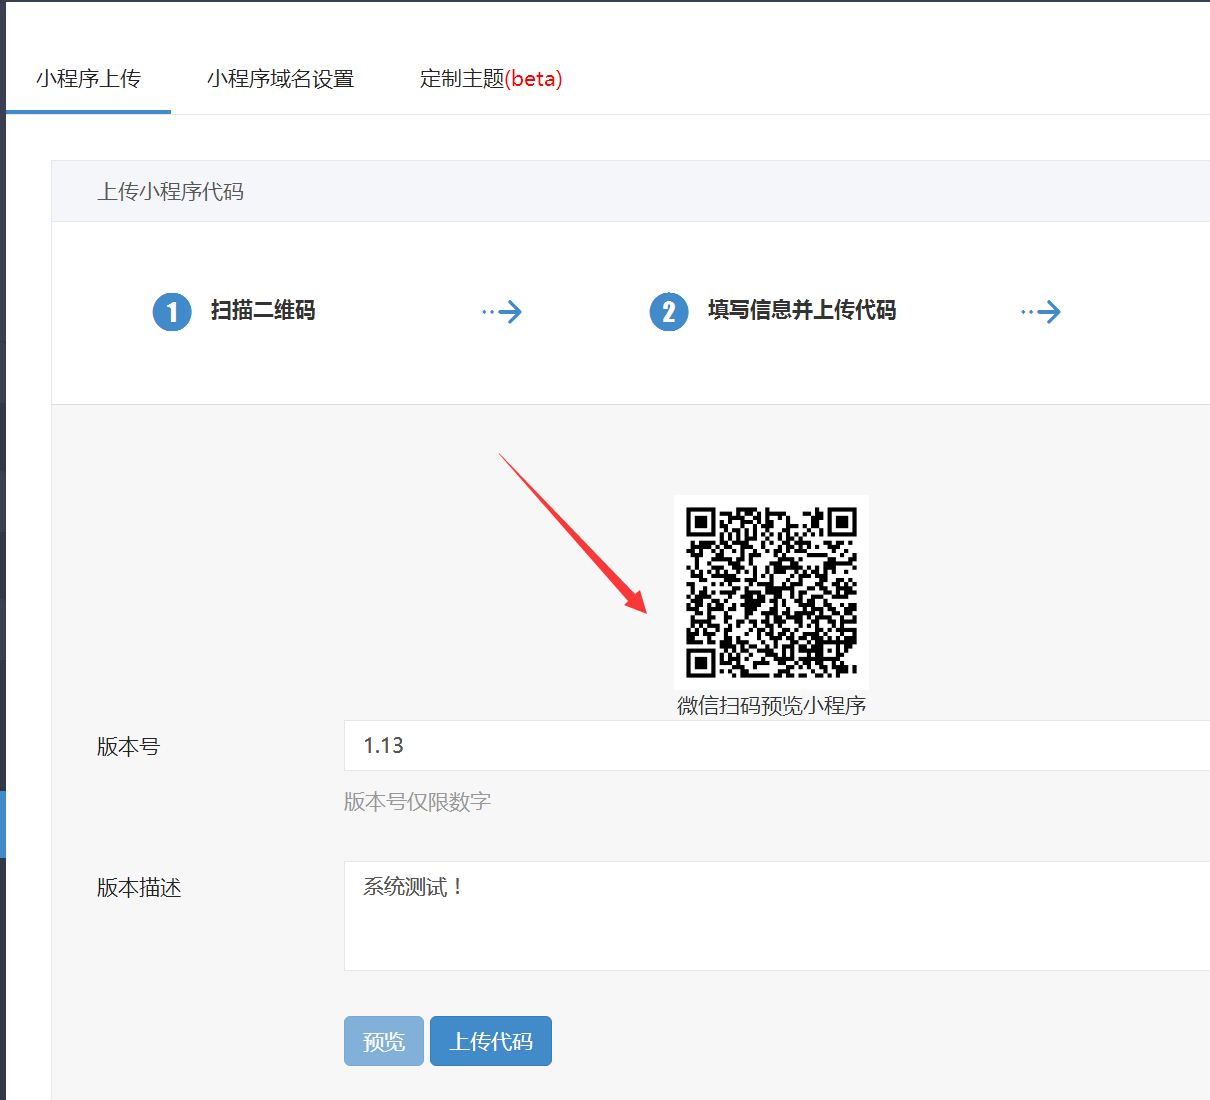Click the 上传代码 button
Image resolution: width=1210 pixels, height=1100 pixels.
pos(490,1041)
